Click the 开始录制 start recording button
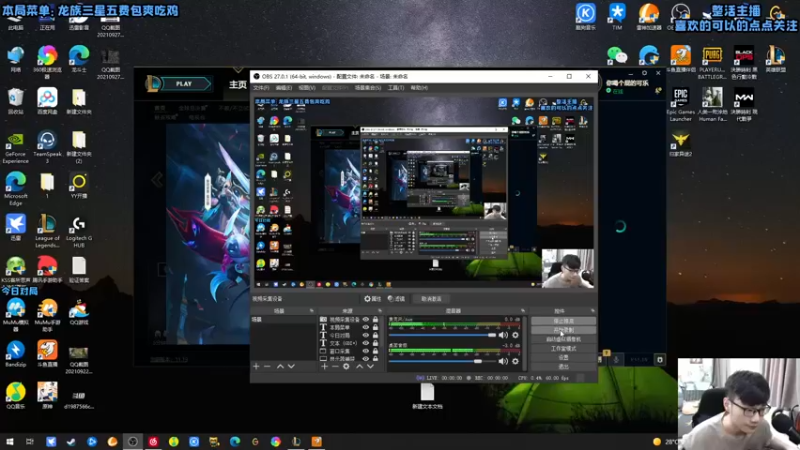Viewport: 800px width, 450px height. click(563, 330)
